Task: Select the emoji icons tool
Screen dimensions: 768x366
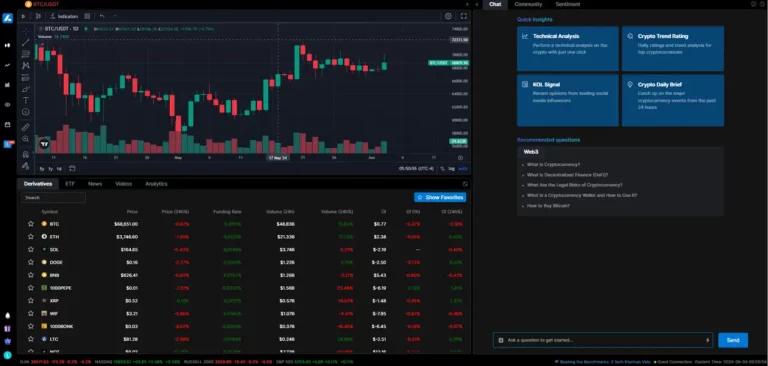Action: click(x=26, y=112)
